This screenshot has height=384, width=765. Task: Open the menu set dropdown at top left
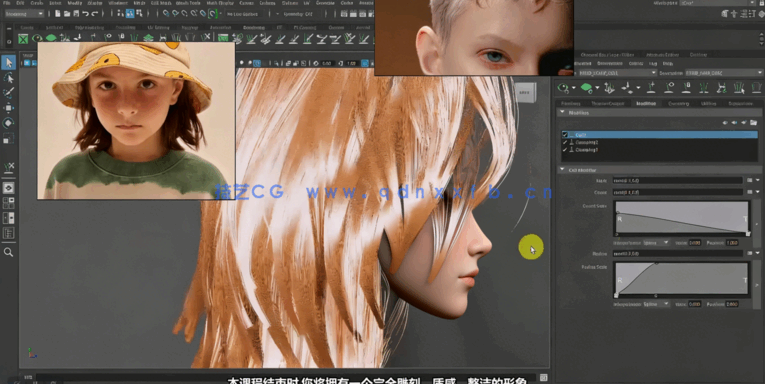coord(24,14)
